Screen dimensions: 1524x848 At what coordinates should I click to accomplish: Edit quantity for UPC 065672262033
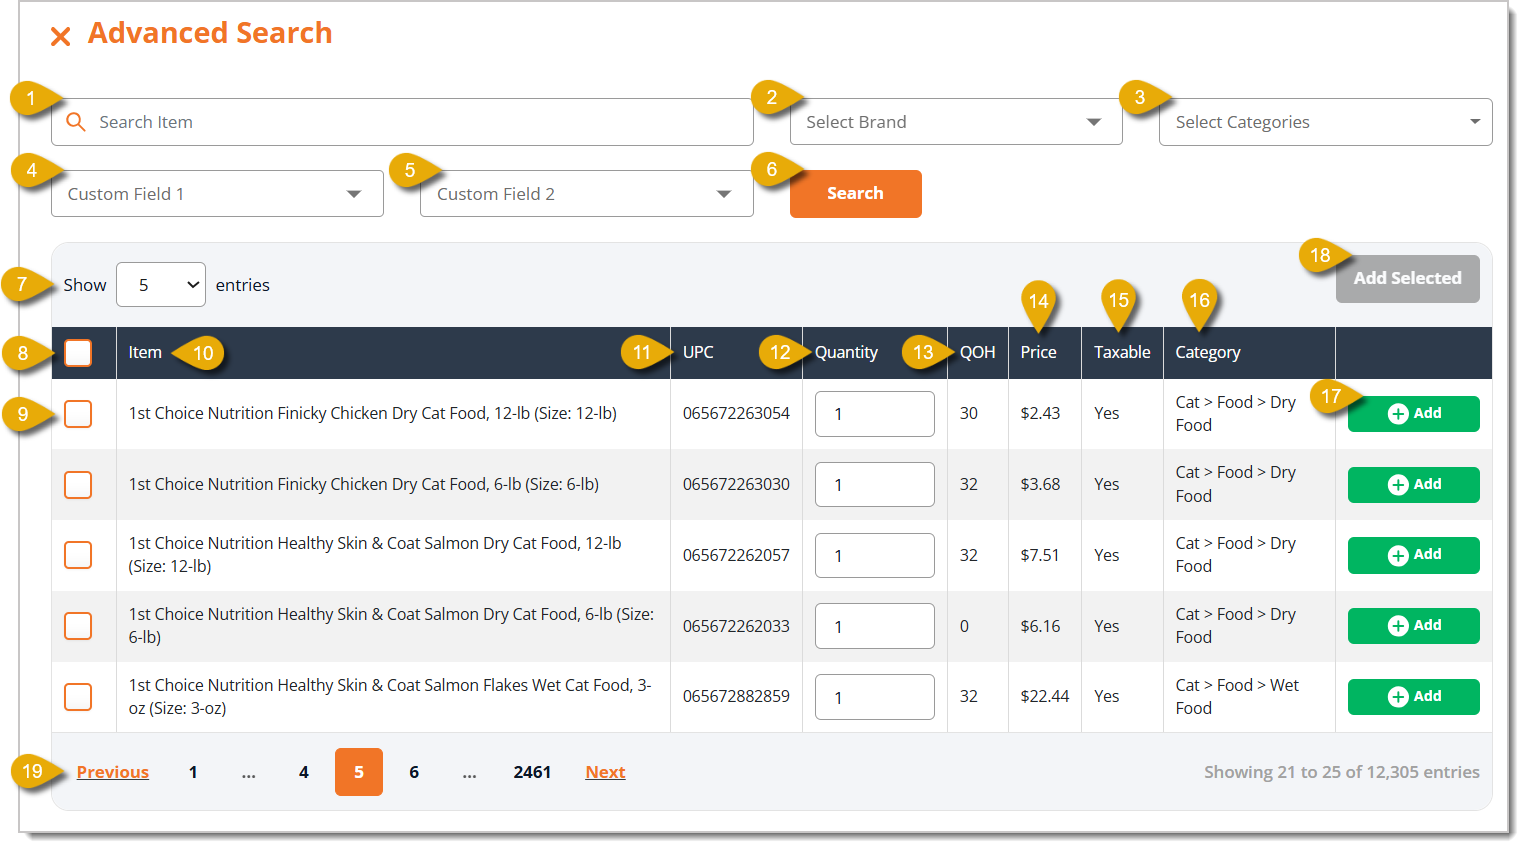(x=875, y=626)
